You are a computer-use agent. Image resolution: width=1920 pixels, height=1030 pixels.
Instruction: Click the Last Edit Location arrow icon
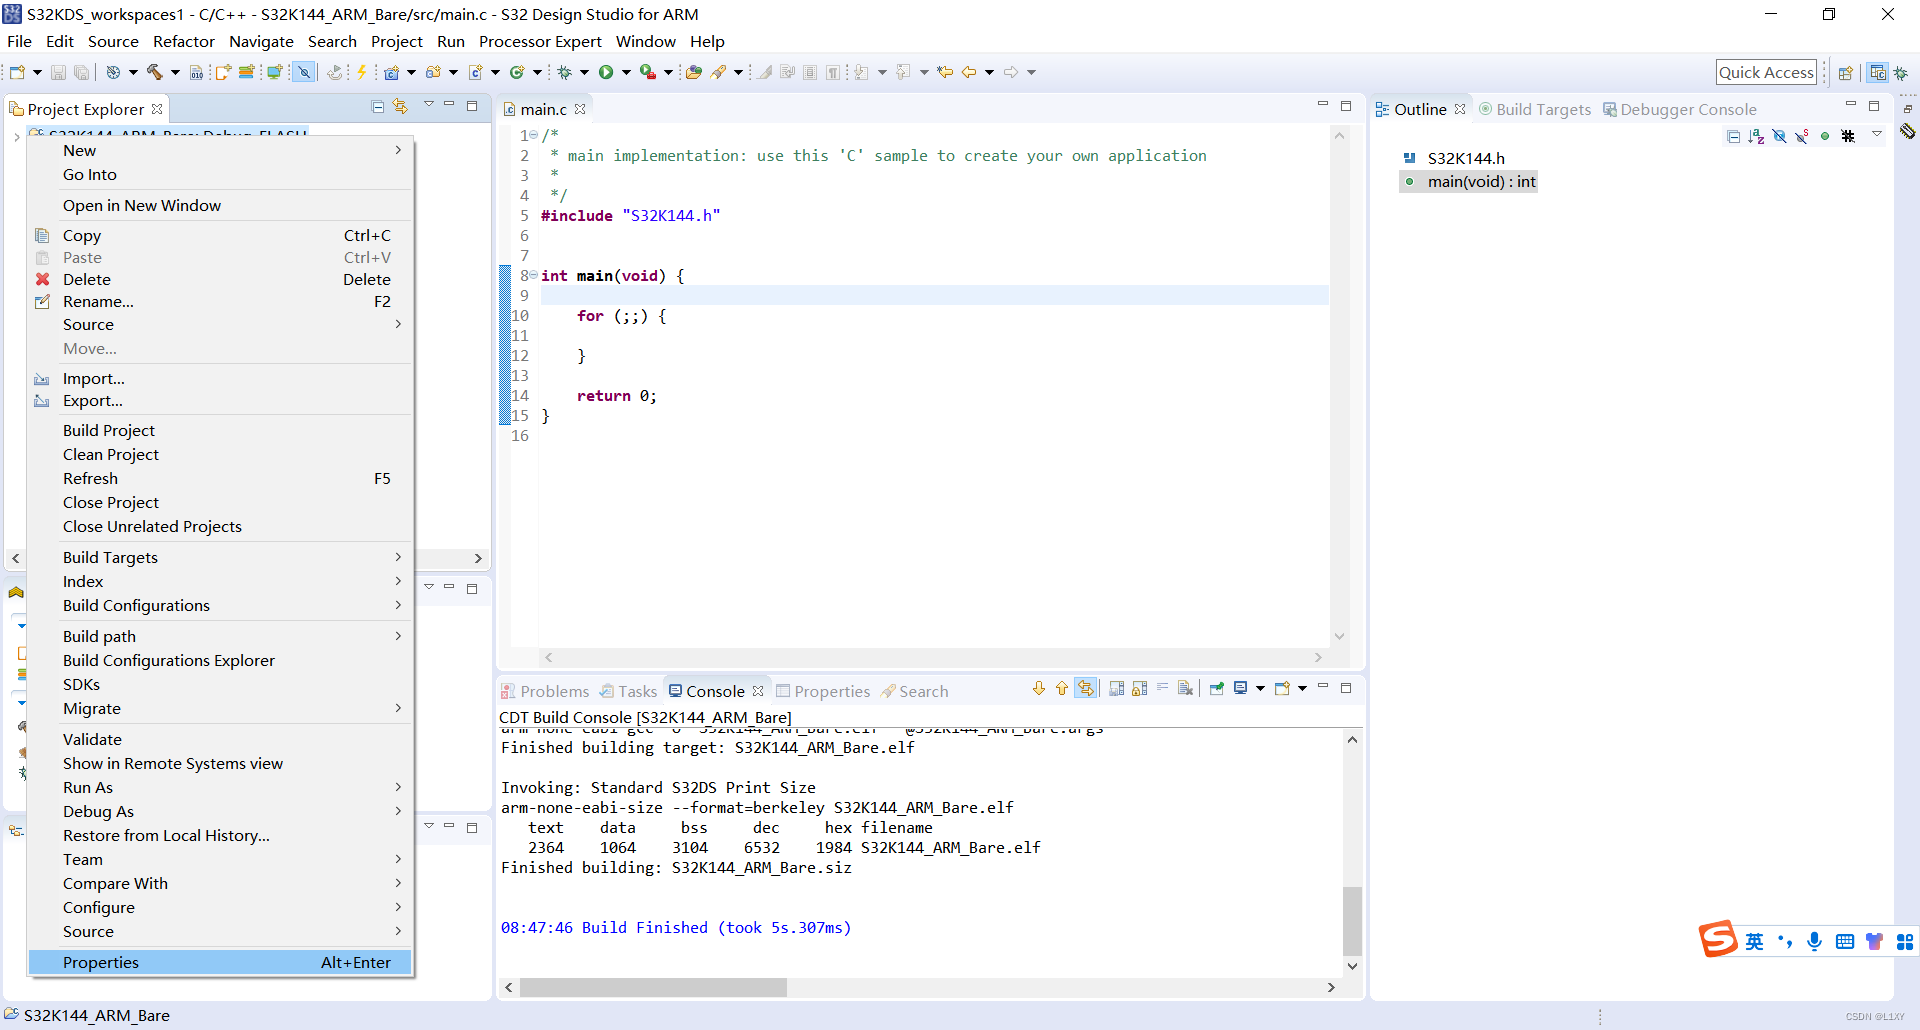pos(945,72)
